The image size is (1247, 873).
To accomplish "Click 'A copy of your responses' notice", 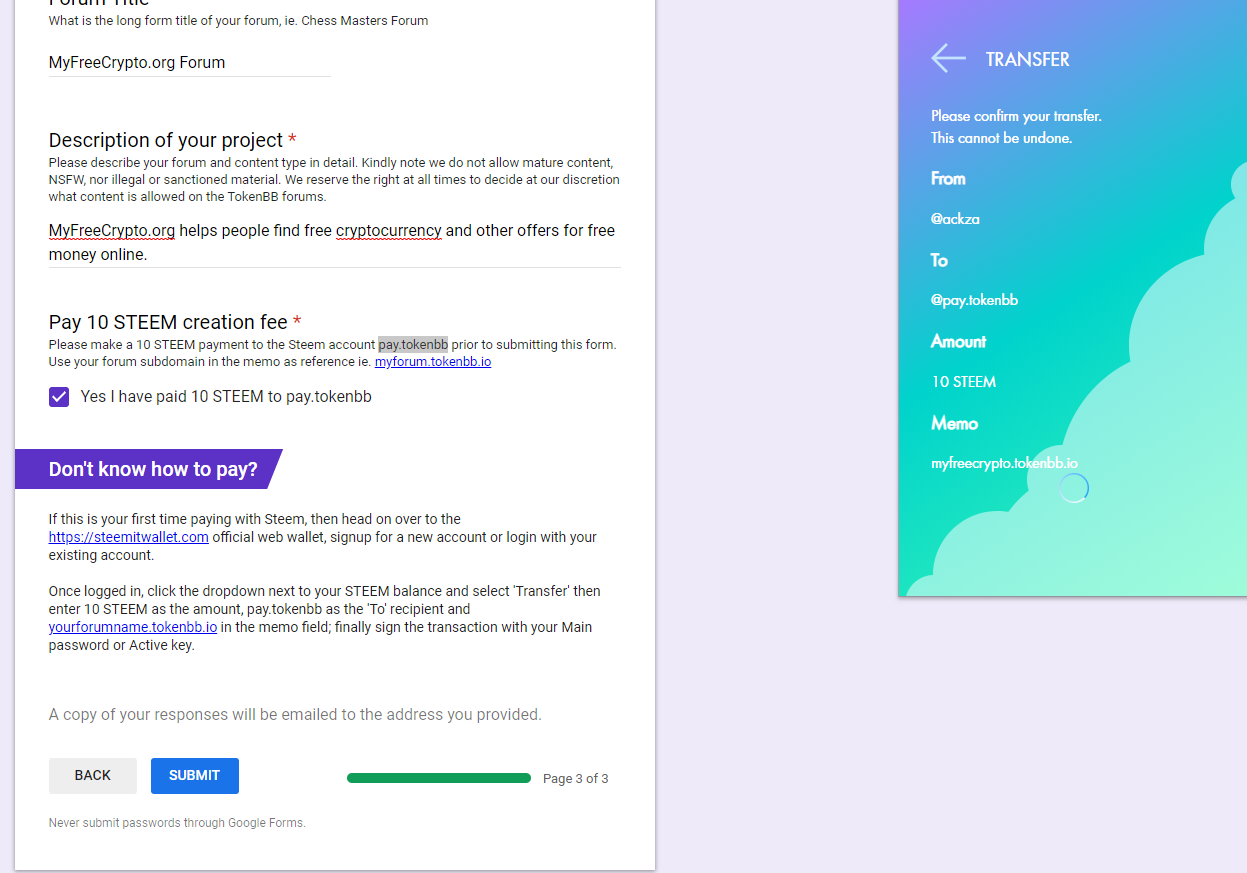I will pos(295,714).
